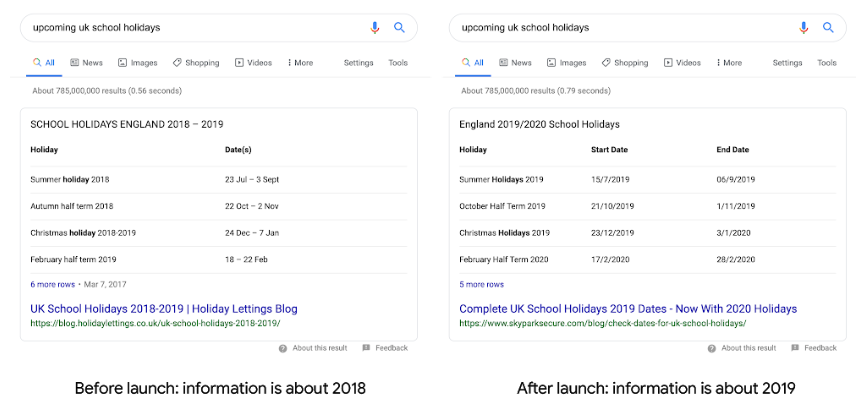The height and width of the screenshot is (406, 865).
Task: Click end date '28/2/2020'
Action: [x=735, y=259]
